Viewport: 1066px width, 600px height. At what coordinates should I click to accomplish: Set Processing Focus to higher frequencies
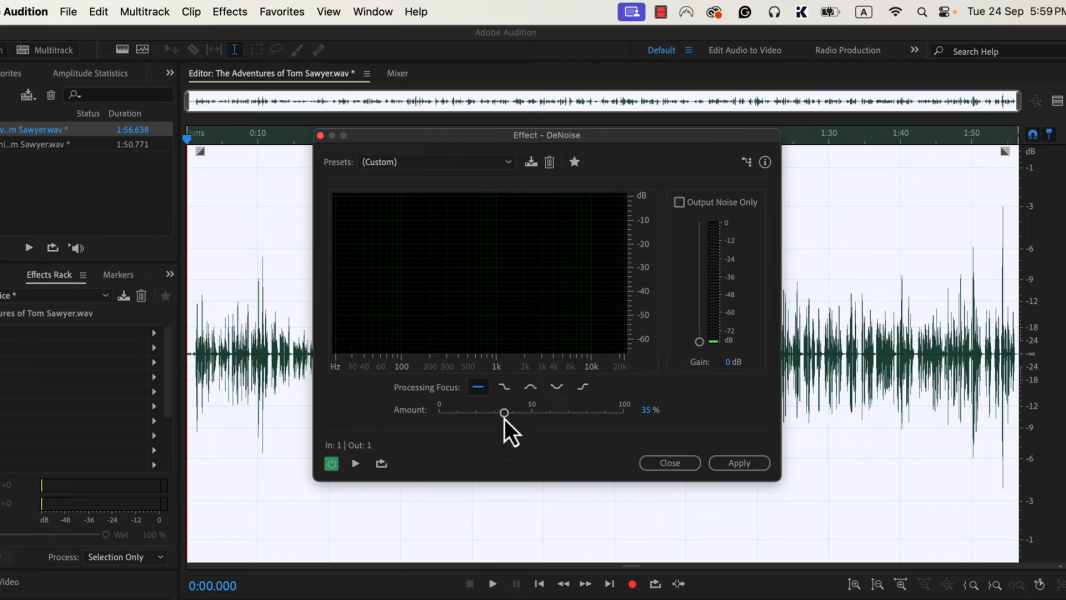tap(583, 387)
